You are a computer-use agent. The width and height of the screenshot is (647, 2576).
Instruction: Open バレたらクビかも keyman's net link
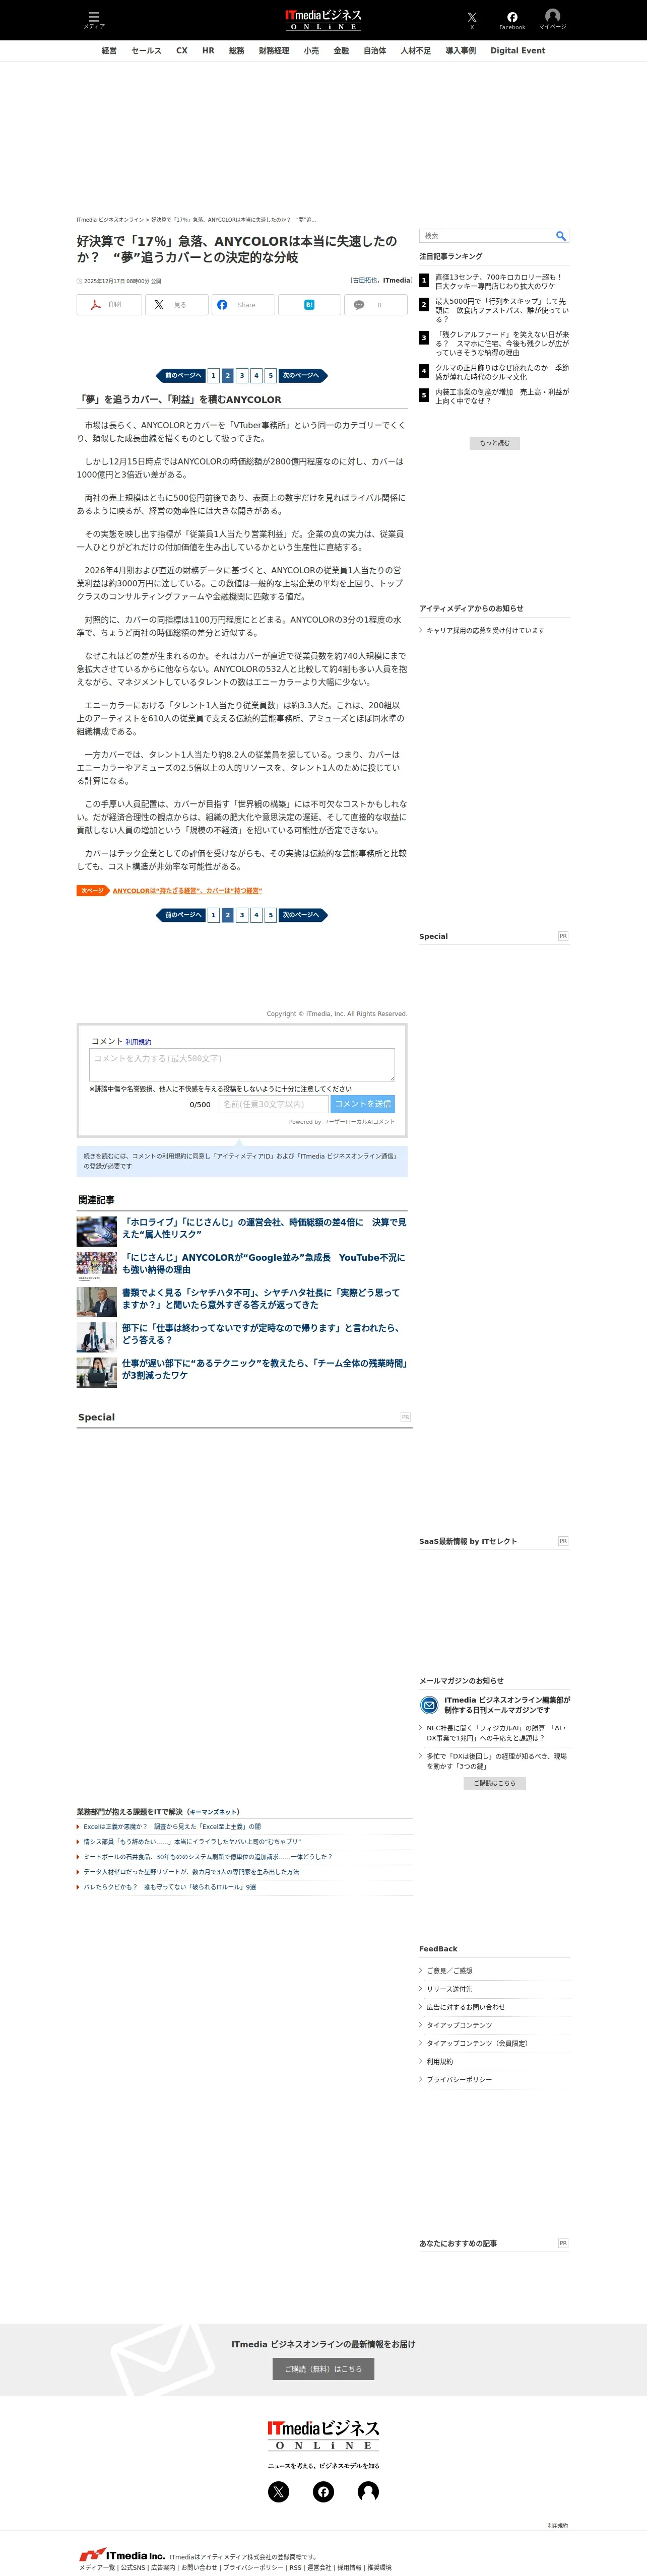(x=169, y=1887)
